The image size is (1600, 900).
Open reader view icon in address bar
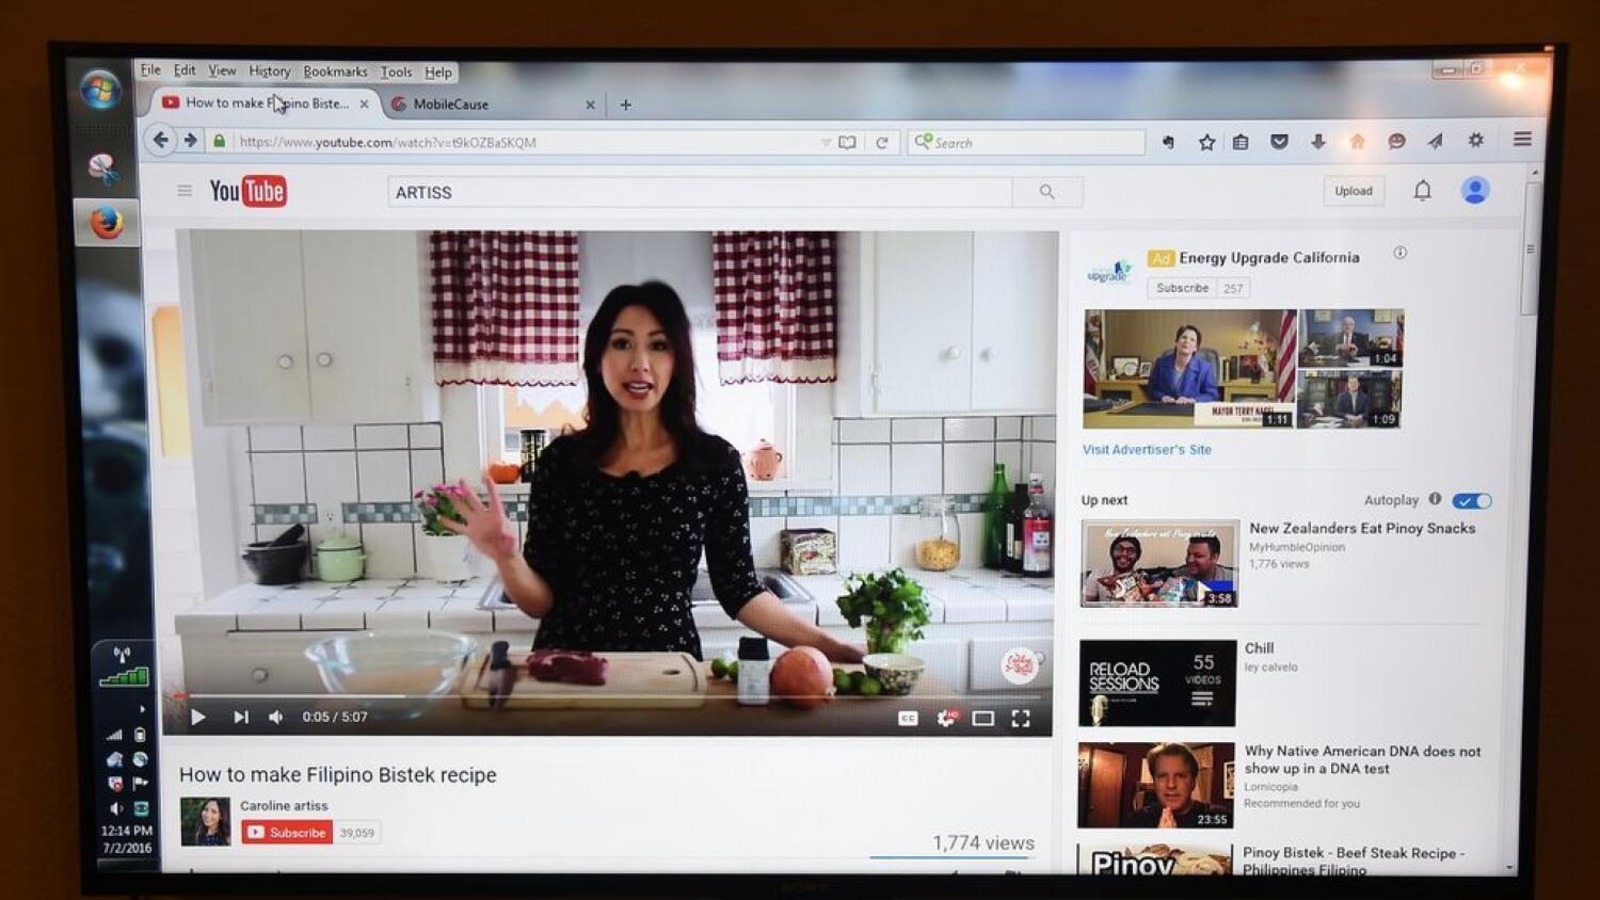[847, 143]
